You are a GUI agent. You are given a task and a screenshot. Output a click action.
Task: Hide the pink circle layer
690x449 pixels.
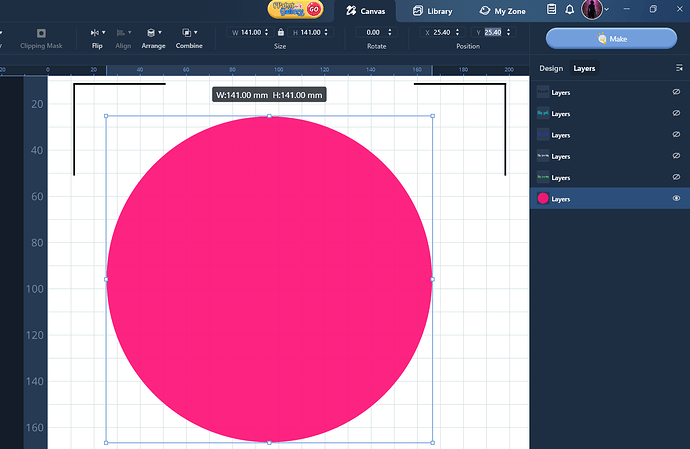tap(676, 199)
